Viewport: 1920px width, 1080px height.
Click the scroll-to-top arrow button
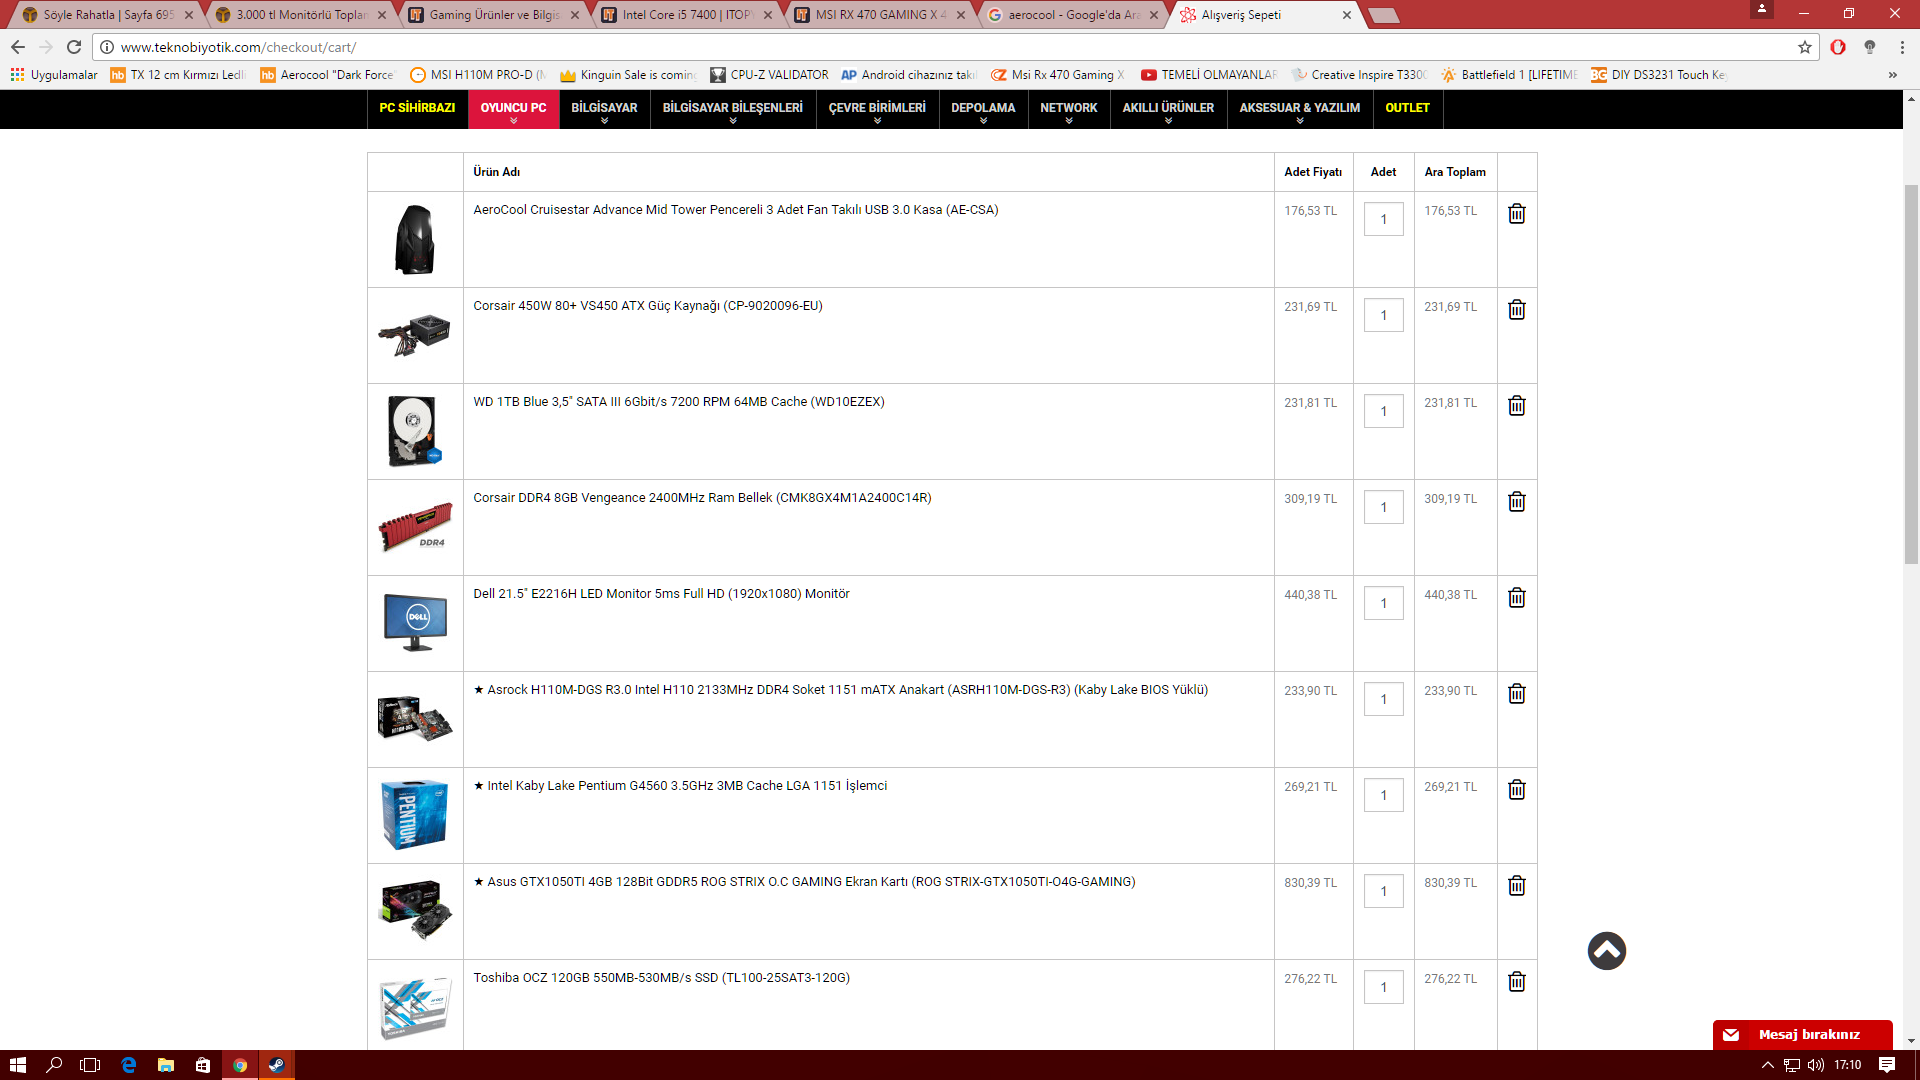point(1606,951)
